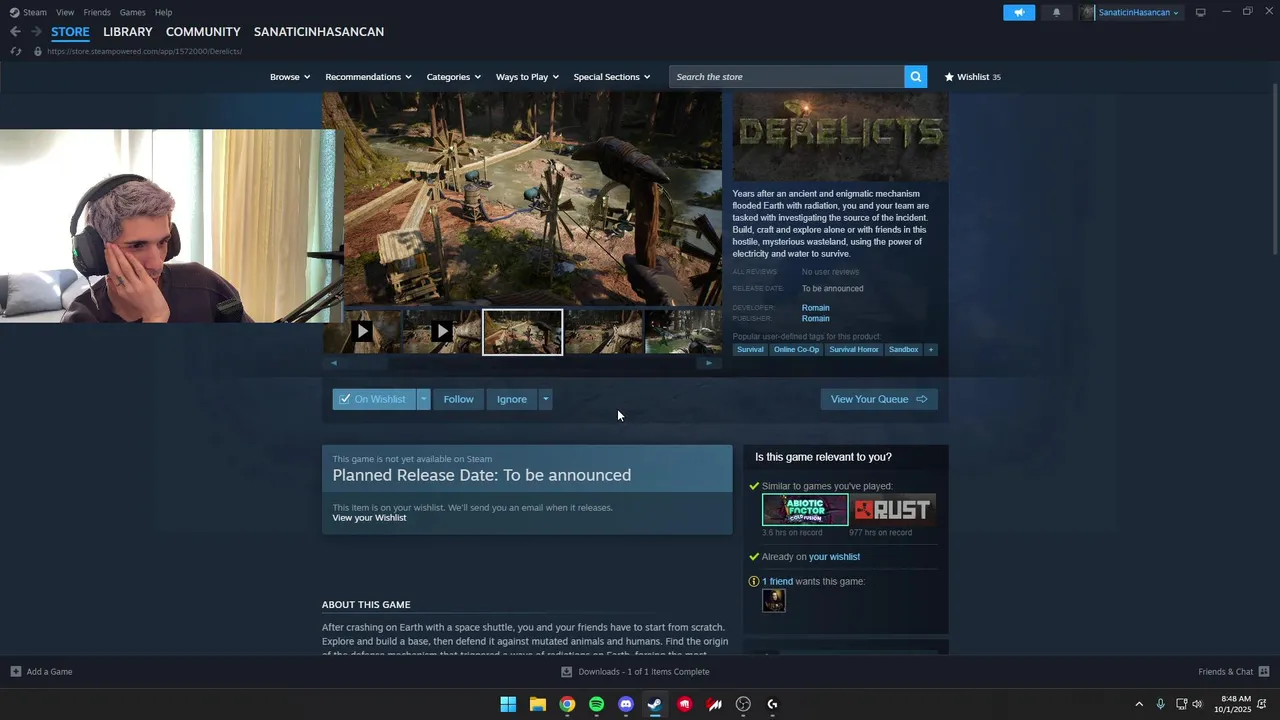Screen dimensions: 1280x720
Task: Open the Recommendations dropdown menu
Action: click(x=369, y=77)
